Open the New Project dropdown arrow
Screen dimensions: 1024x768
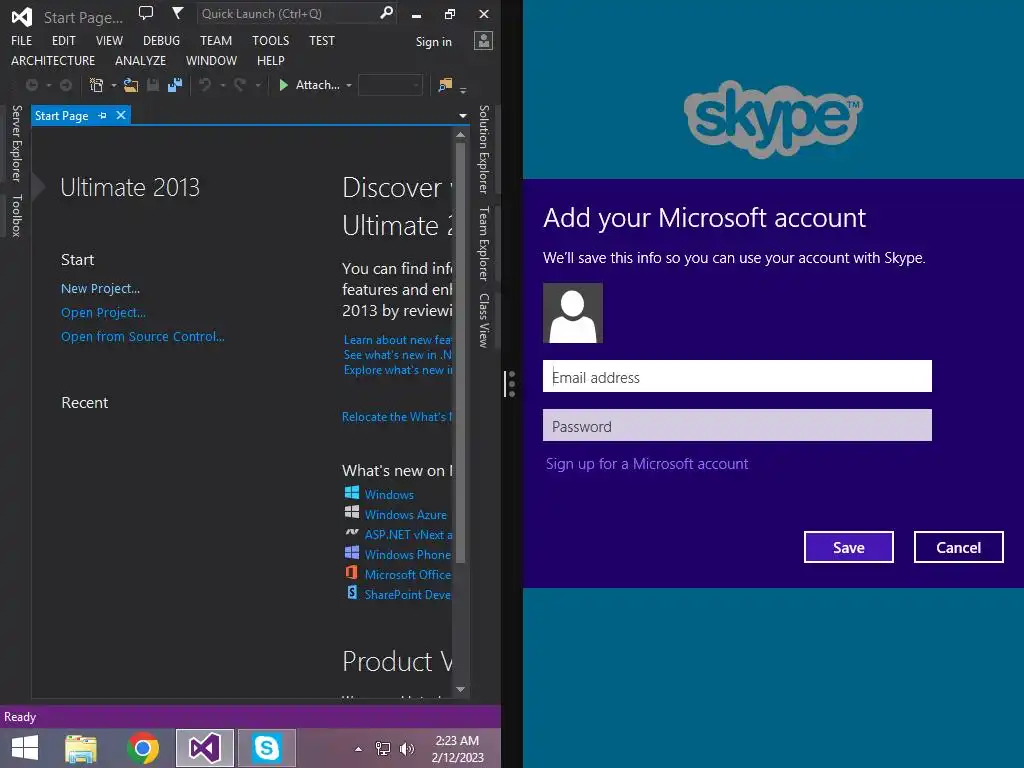pyautogui.click(x=114, y=86)
